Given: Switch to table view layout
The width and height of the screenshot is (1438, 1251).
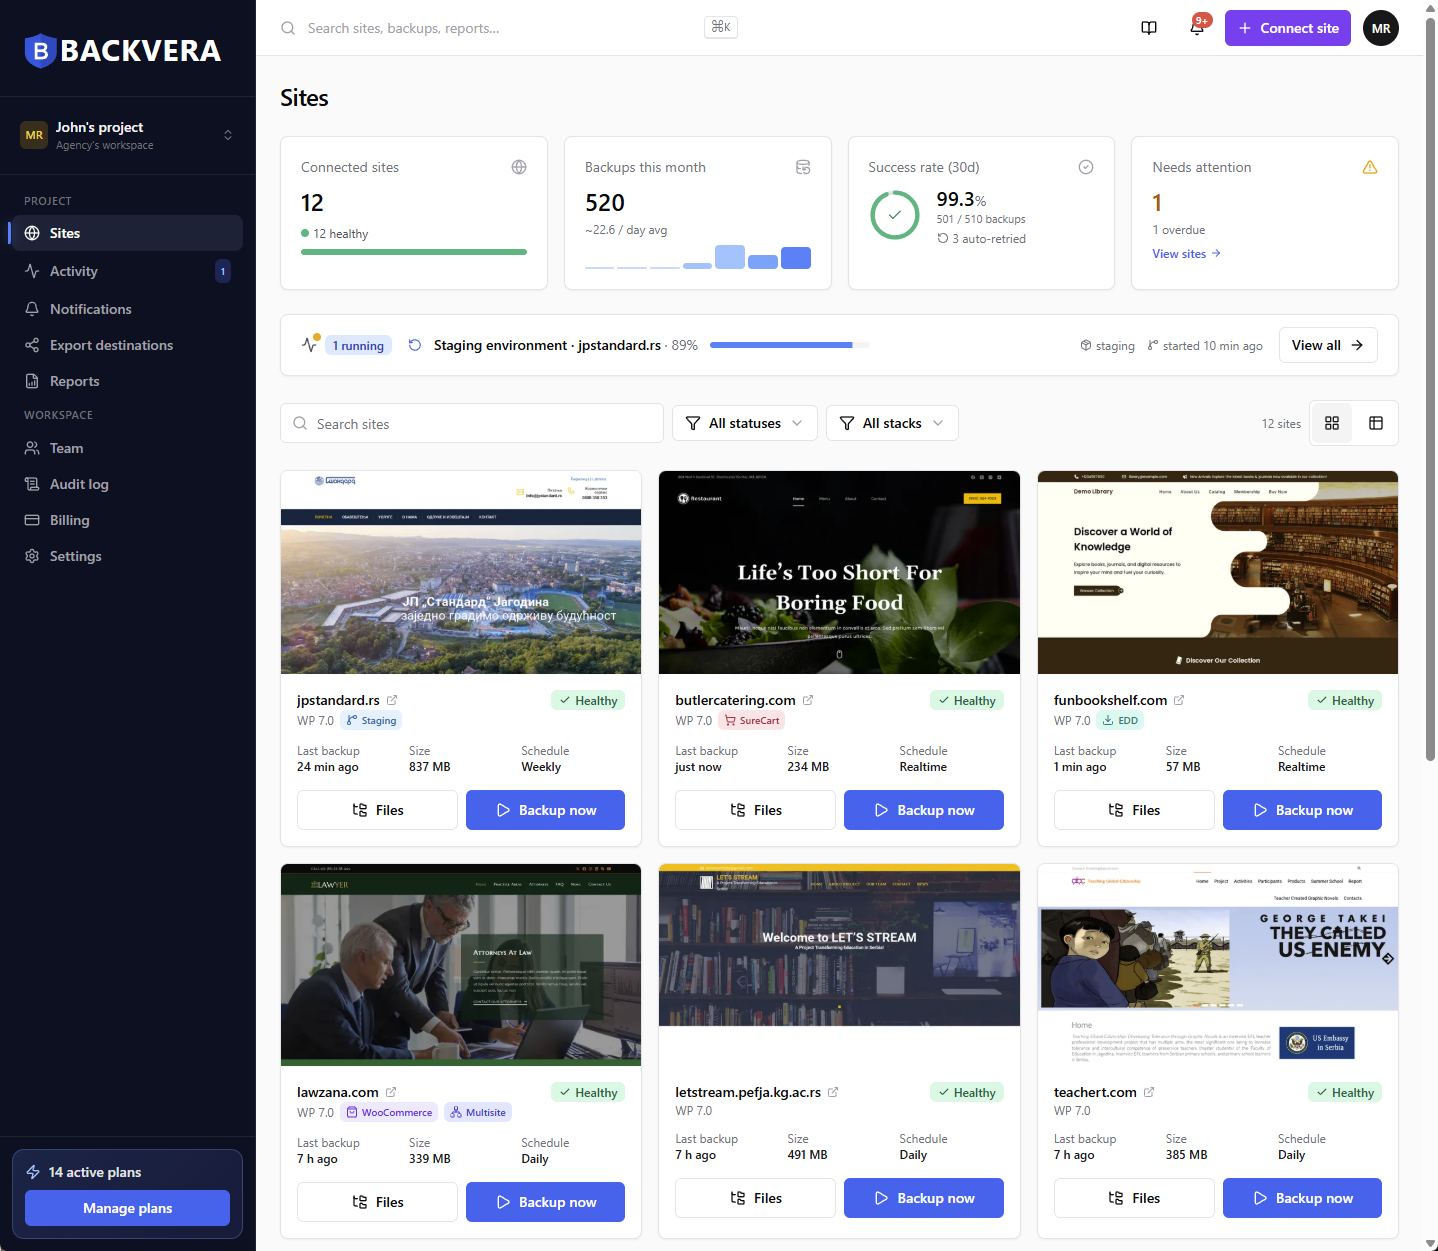Looking at the screenshot, I should tap(1376, 423).
